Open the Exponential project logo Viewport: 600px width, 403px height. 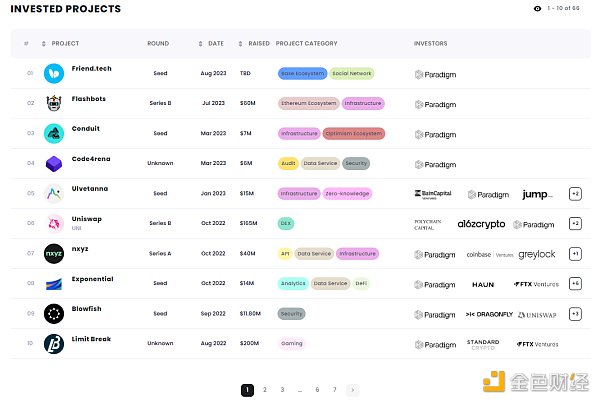(x=54, y=284)
